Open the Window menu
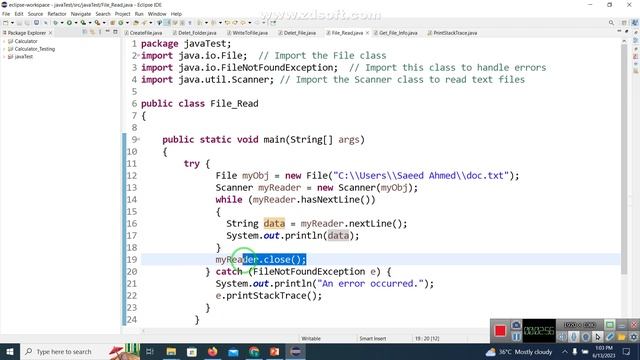The image size is (640, 360). tap(157, 14)
